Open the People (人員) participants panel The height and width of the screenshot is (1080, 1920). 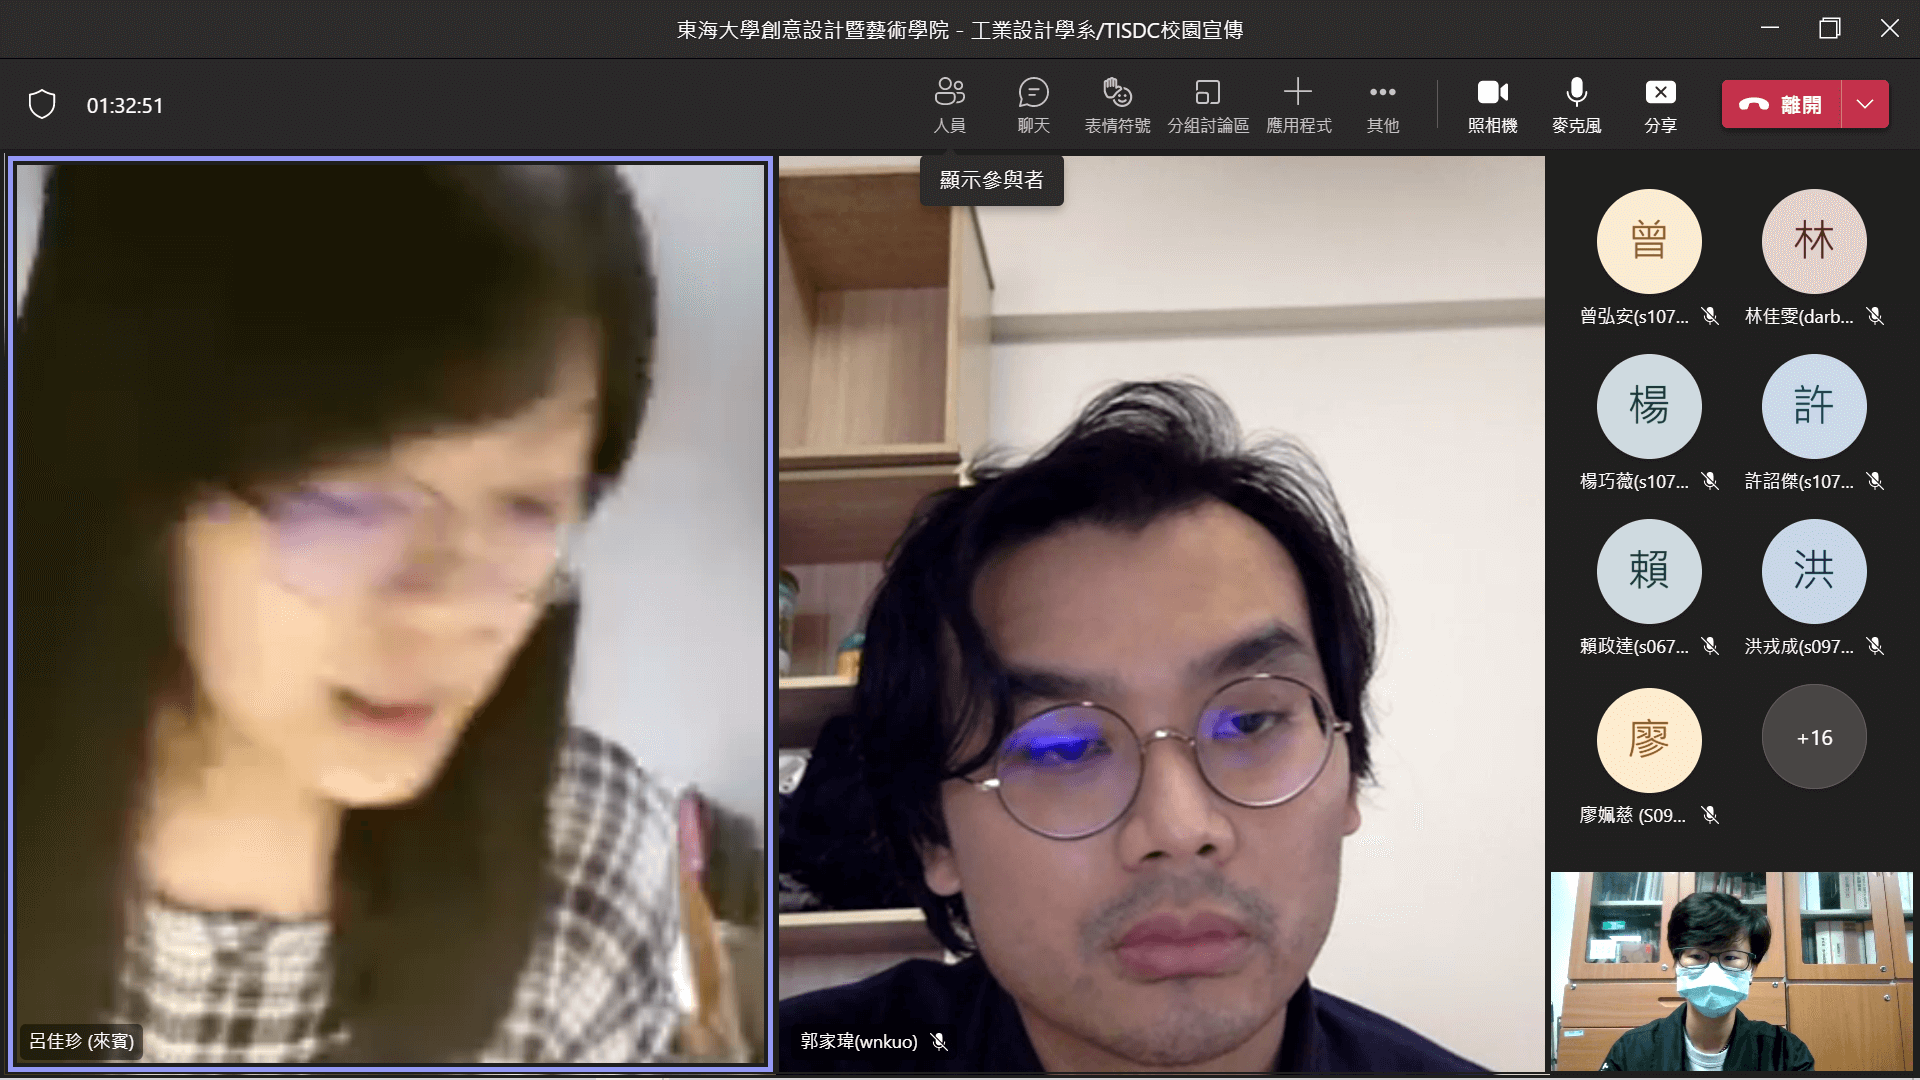[x=949, y=104]
